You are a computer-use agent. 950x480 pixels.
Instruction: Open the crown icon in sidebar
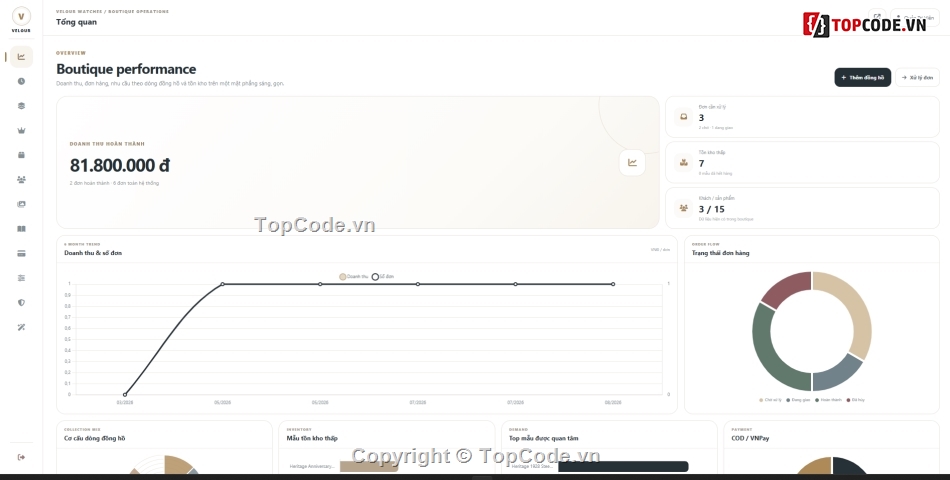[x=21, y=130]
